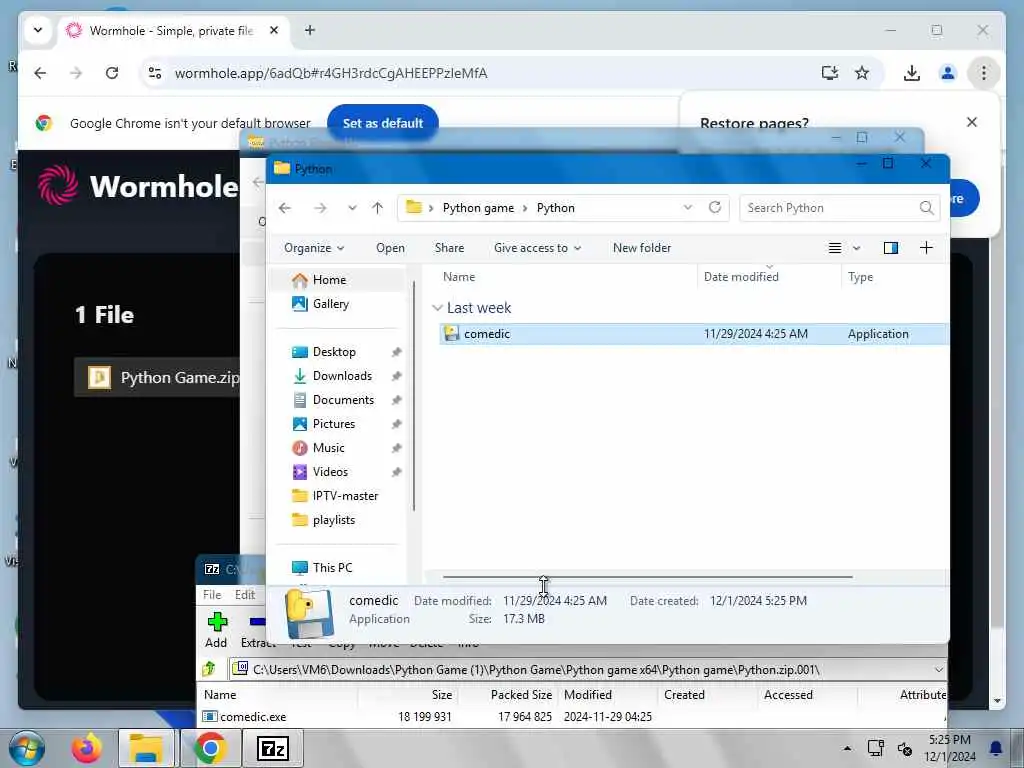The width and height of the screenshot is (1024, 768).
Task: Click the Wormhole logo
Action: point(138,185)
